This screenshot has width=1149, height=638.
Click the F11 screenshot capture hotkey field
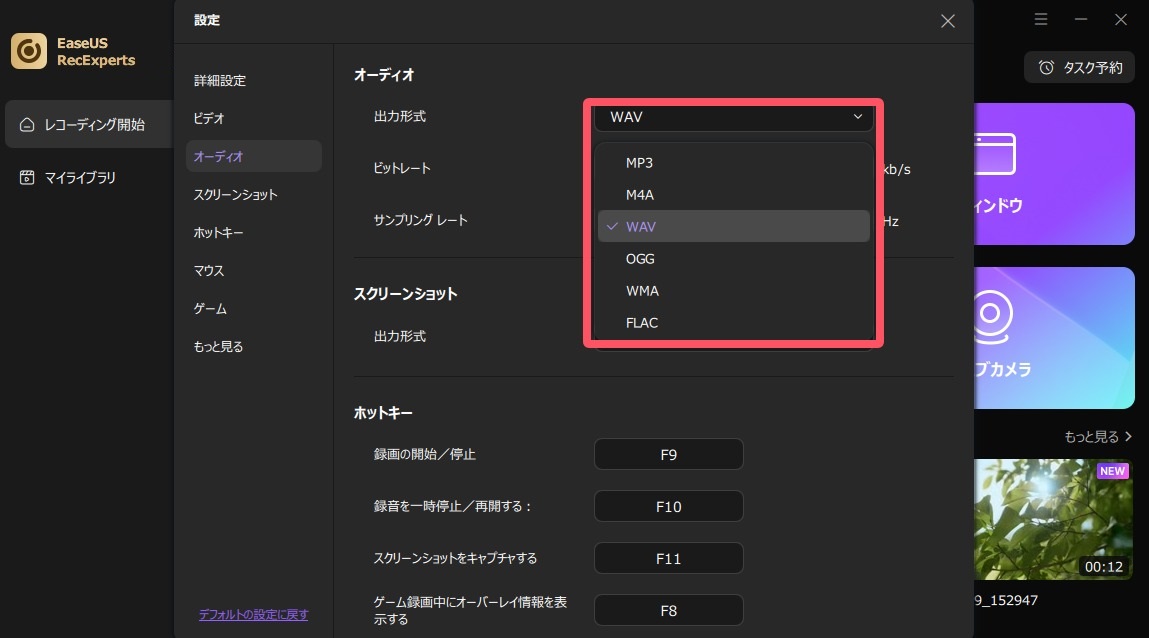click(x=668, y=557)
